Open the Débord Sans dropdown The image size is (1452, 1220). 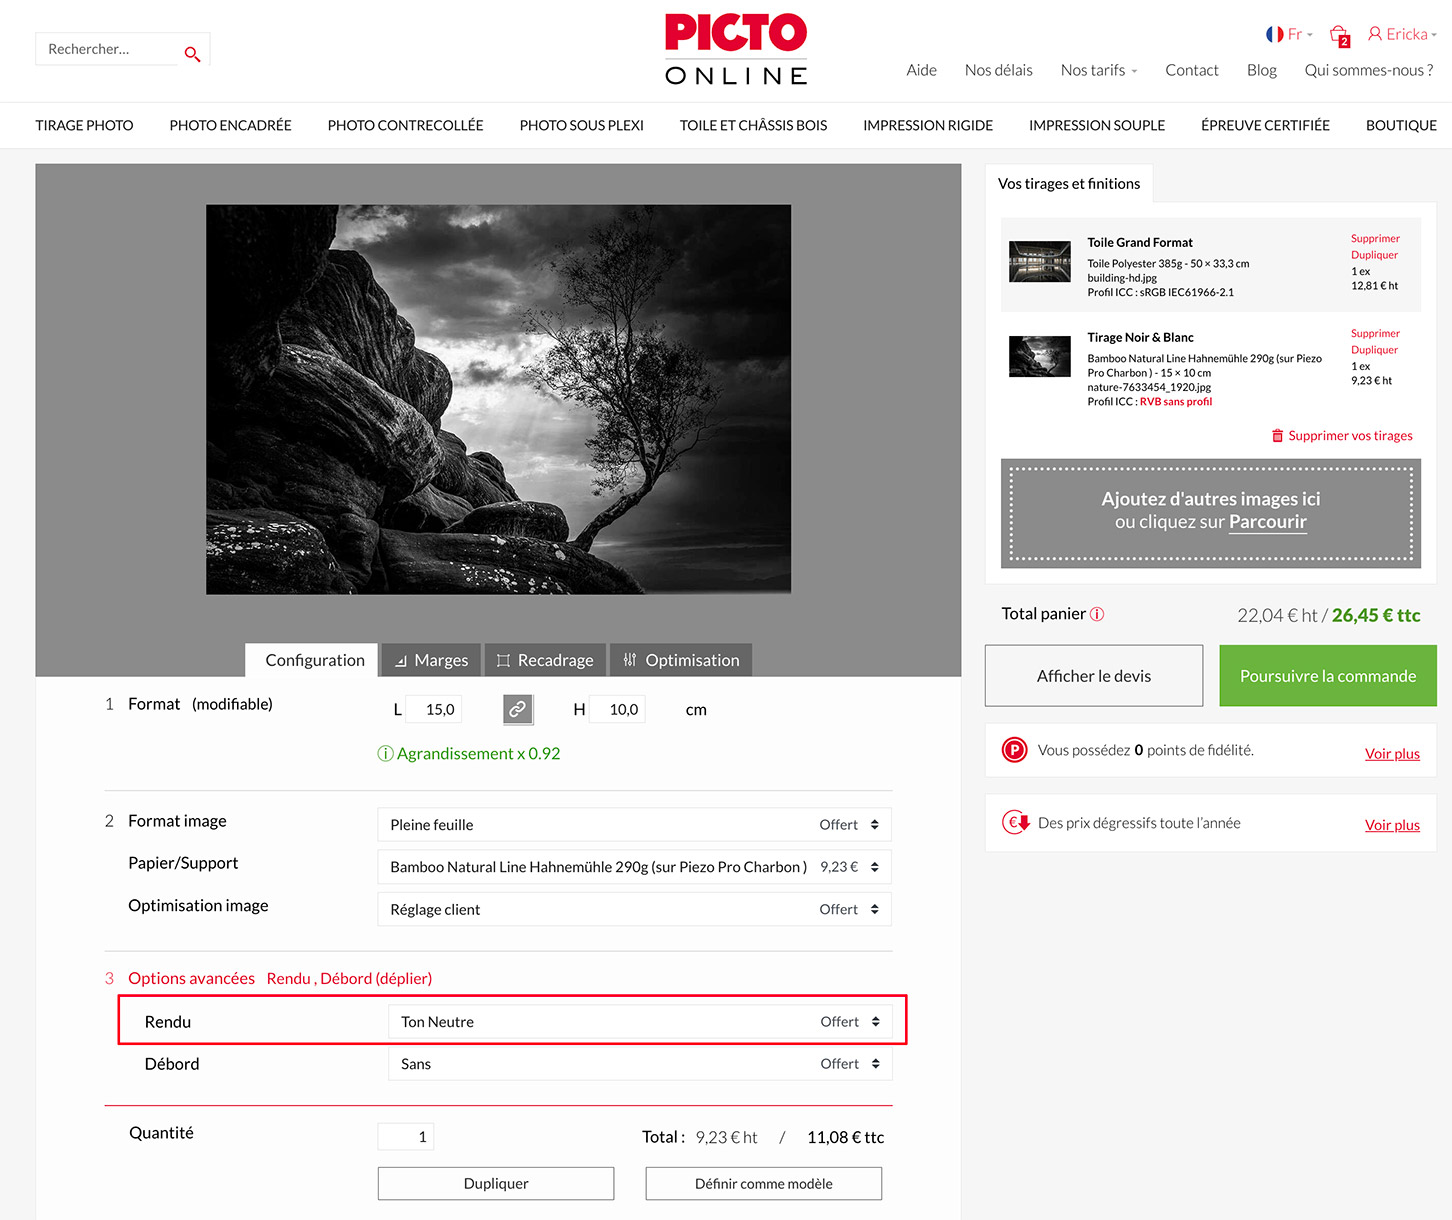point(640,1064)
